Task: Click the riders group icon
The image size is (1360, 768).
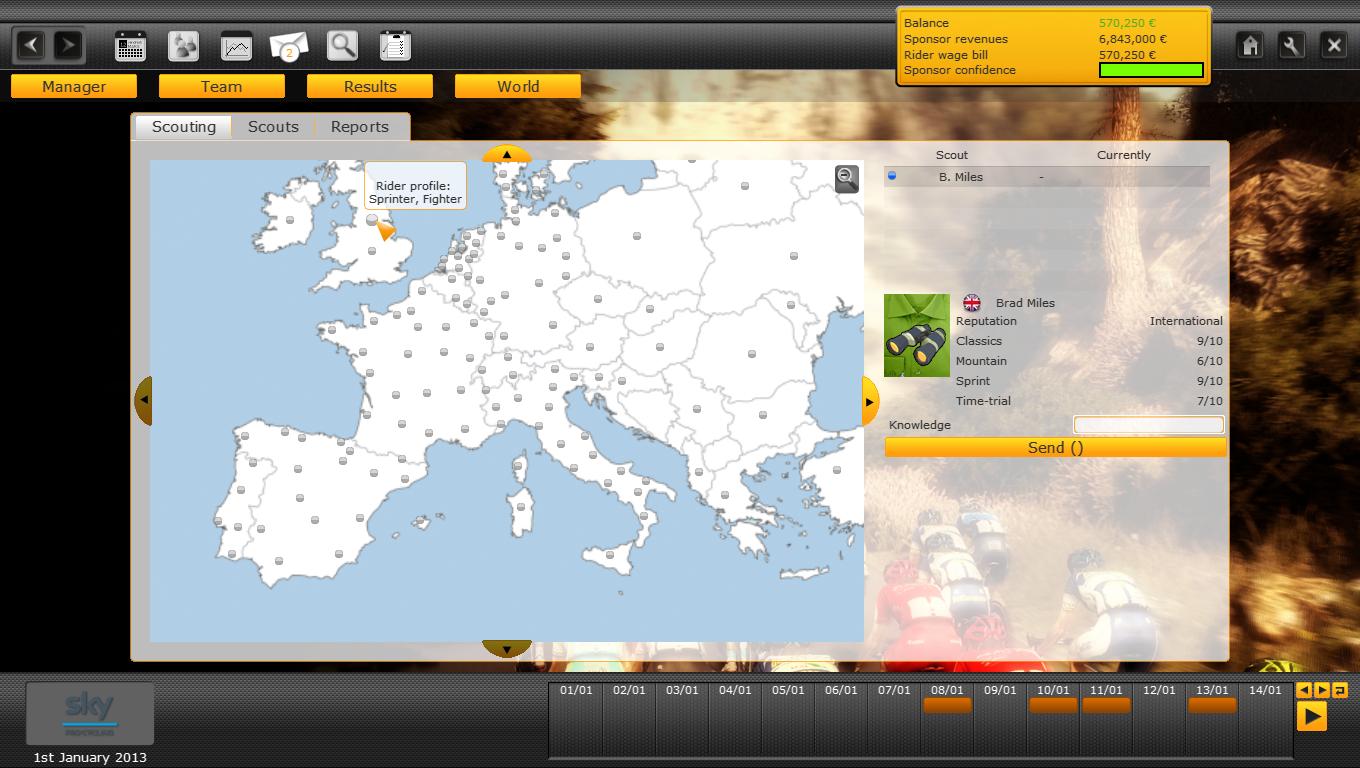Action: (183, 46)
